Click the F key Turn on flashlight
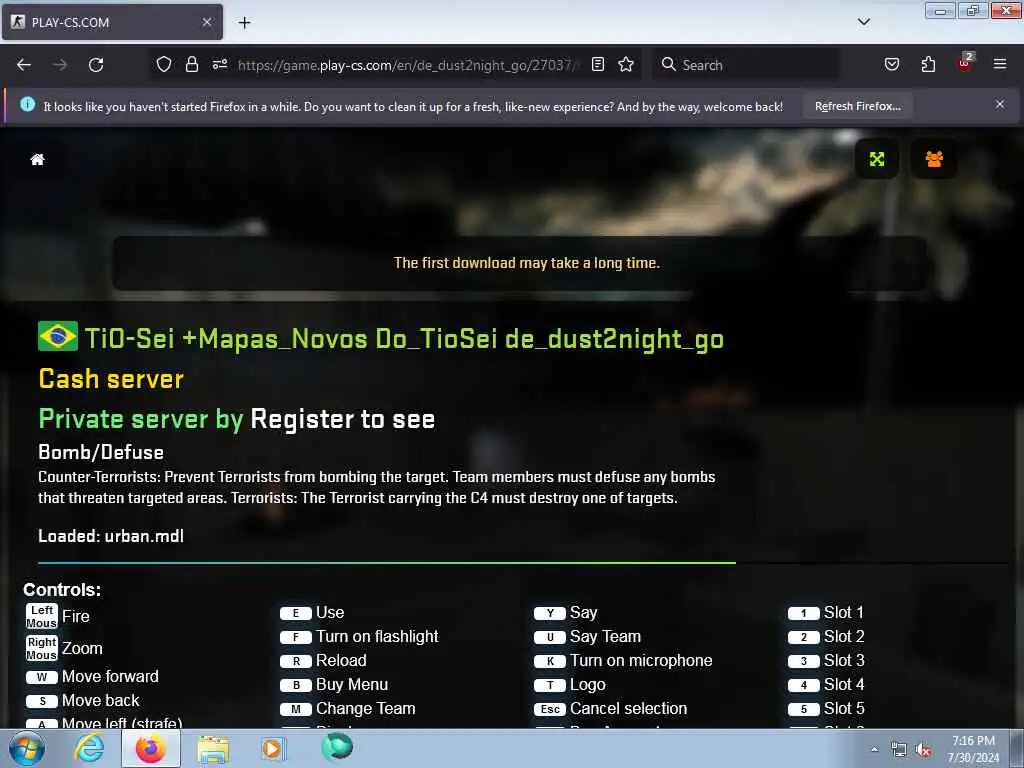 tap(296, 637)
